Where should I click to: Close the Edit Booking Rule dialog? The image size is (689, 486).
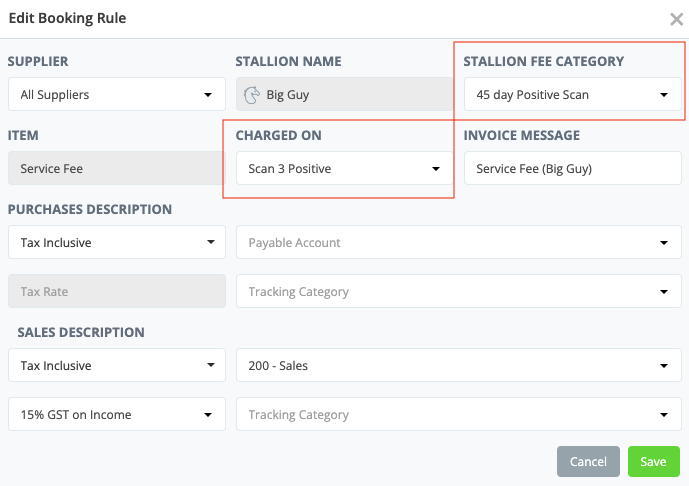tap(676, 19)
